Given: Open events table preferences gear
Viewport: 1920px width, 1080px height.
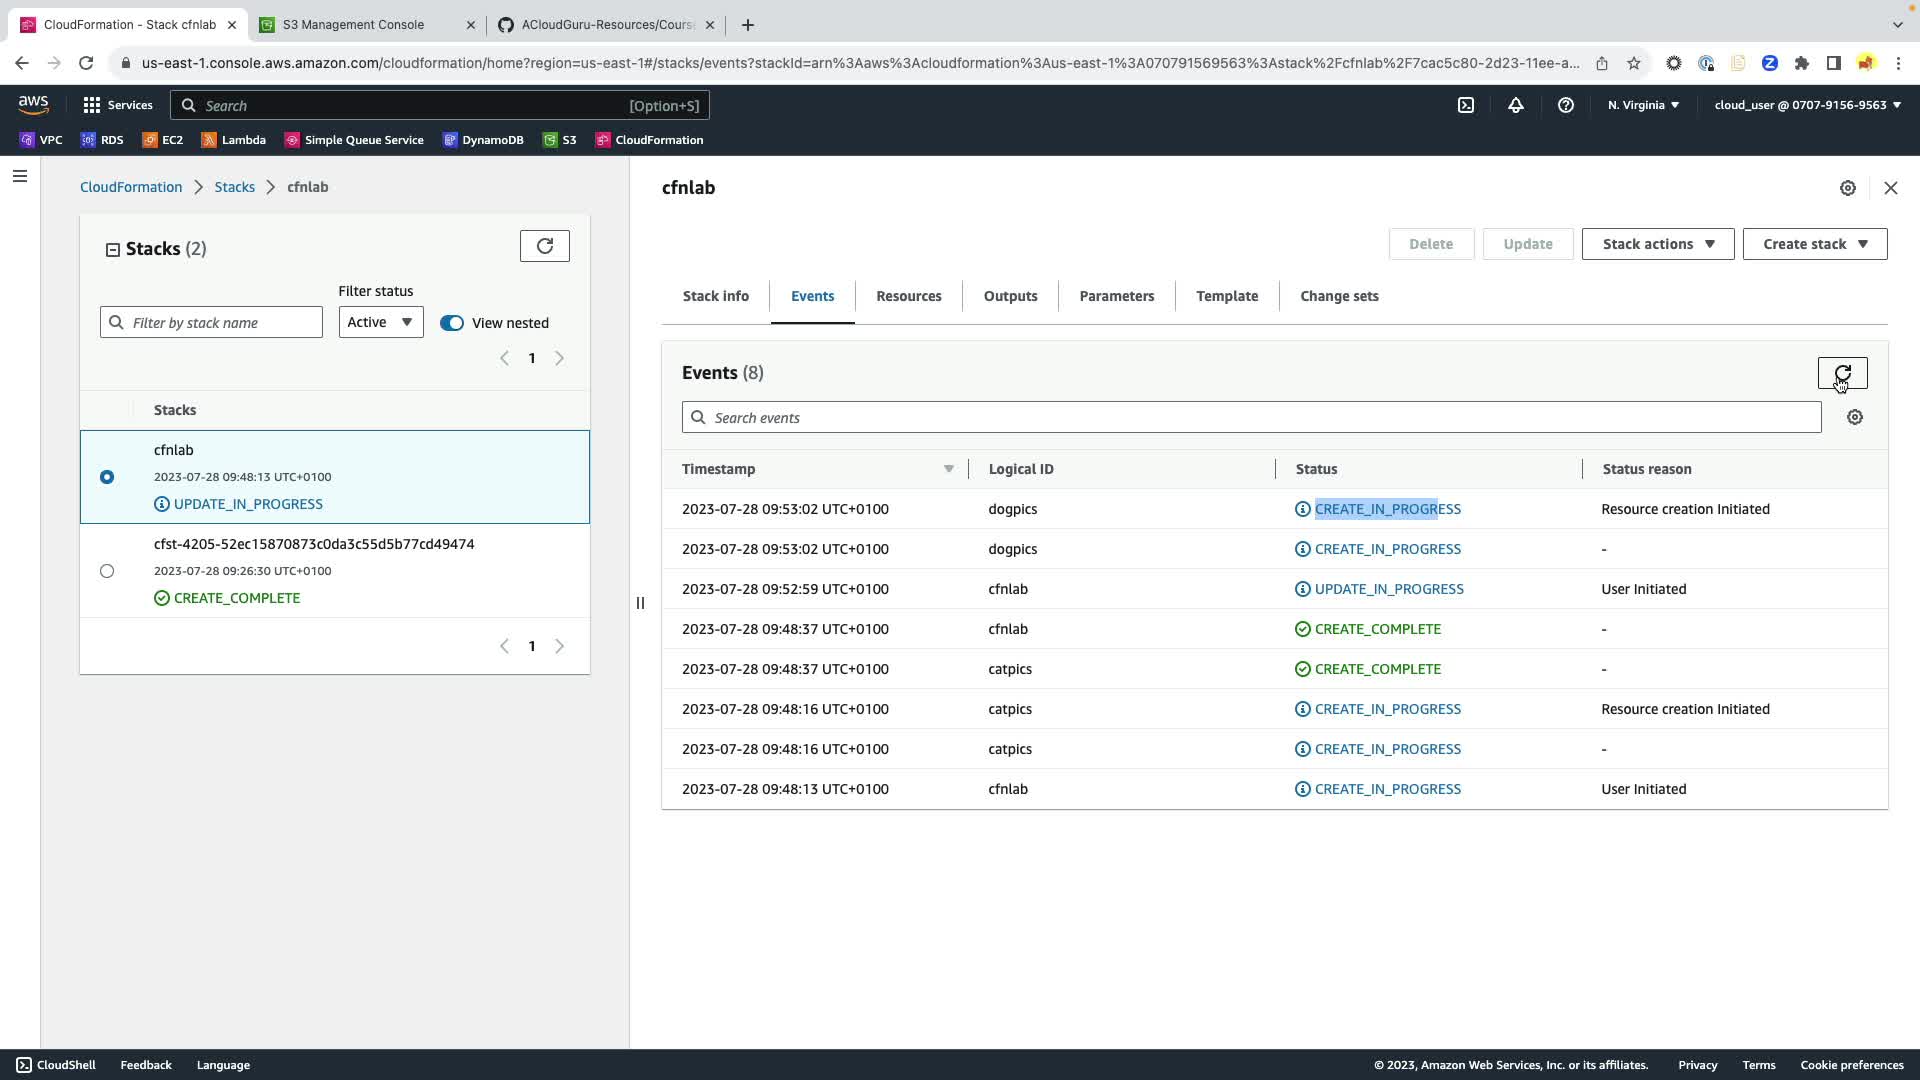Looking at the screenshot, I should click(1855, 417).
